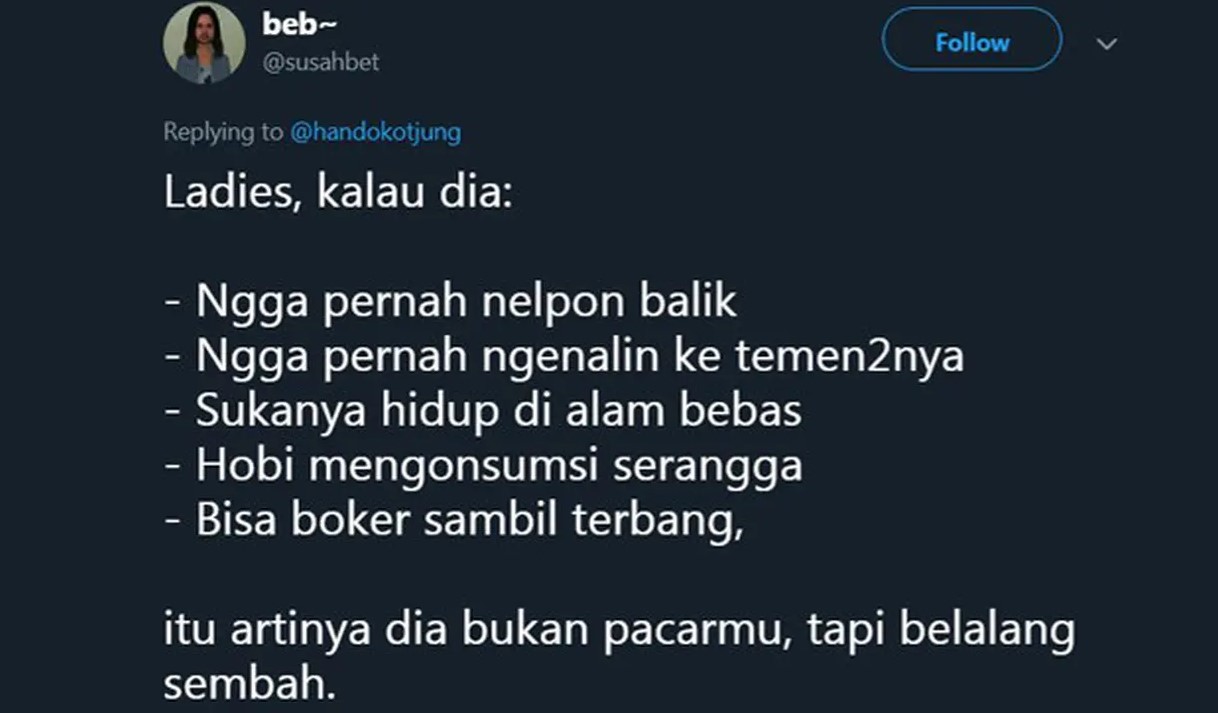Click the 'Replying to' label text
The height and width of the screenshot is (713, 1218).
pyautogui.click(x=223, y=132)
